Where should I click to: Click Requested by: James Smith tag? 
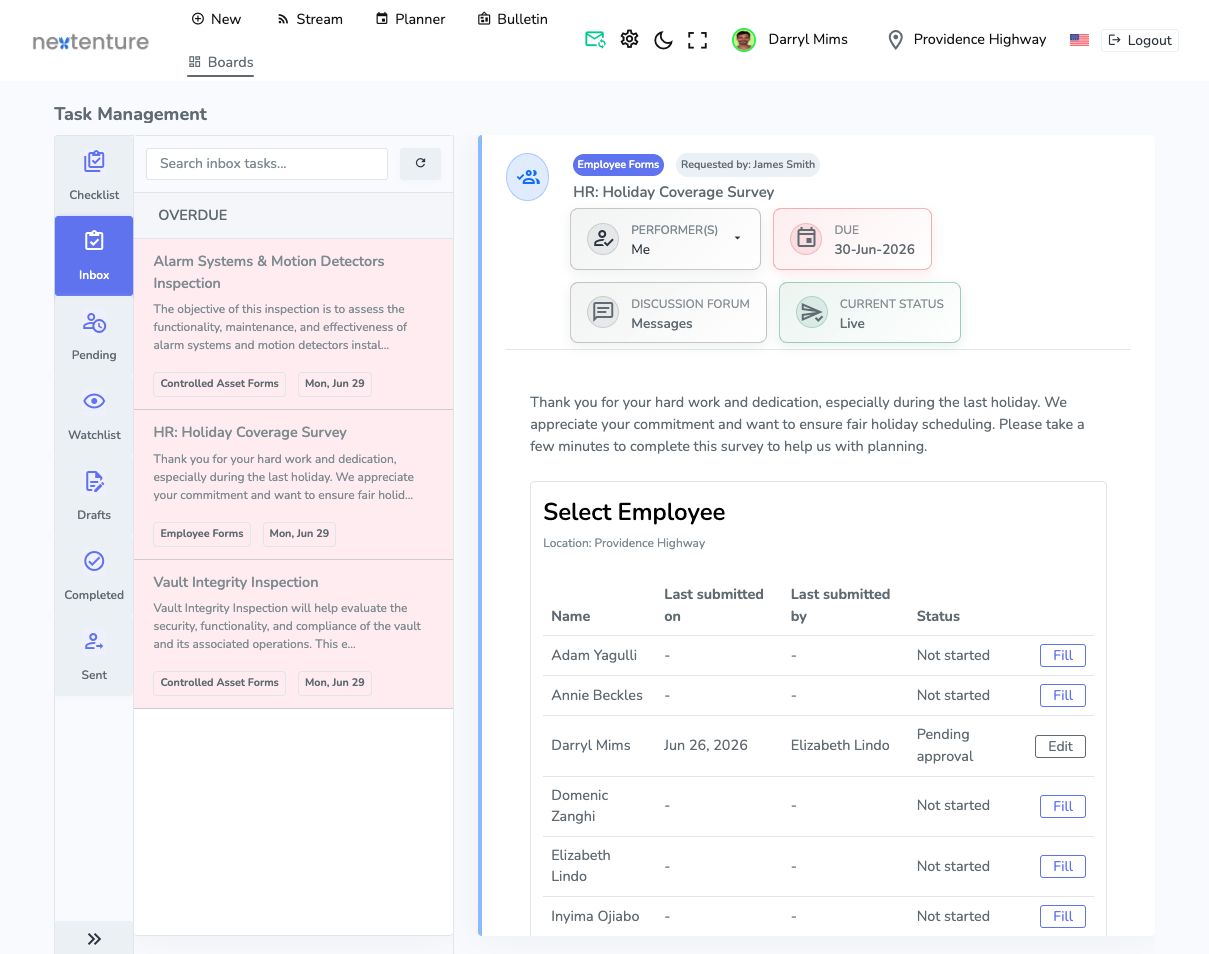pyautogui.click(x=747, y=164)
